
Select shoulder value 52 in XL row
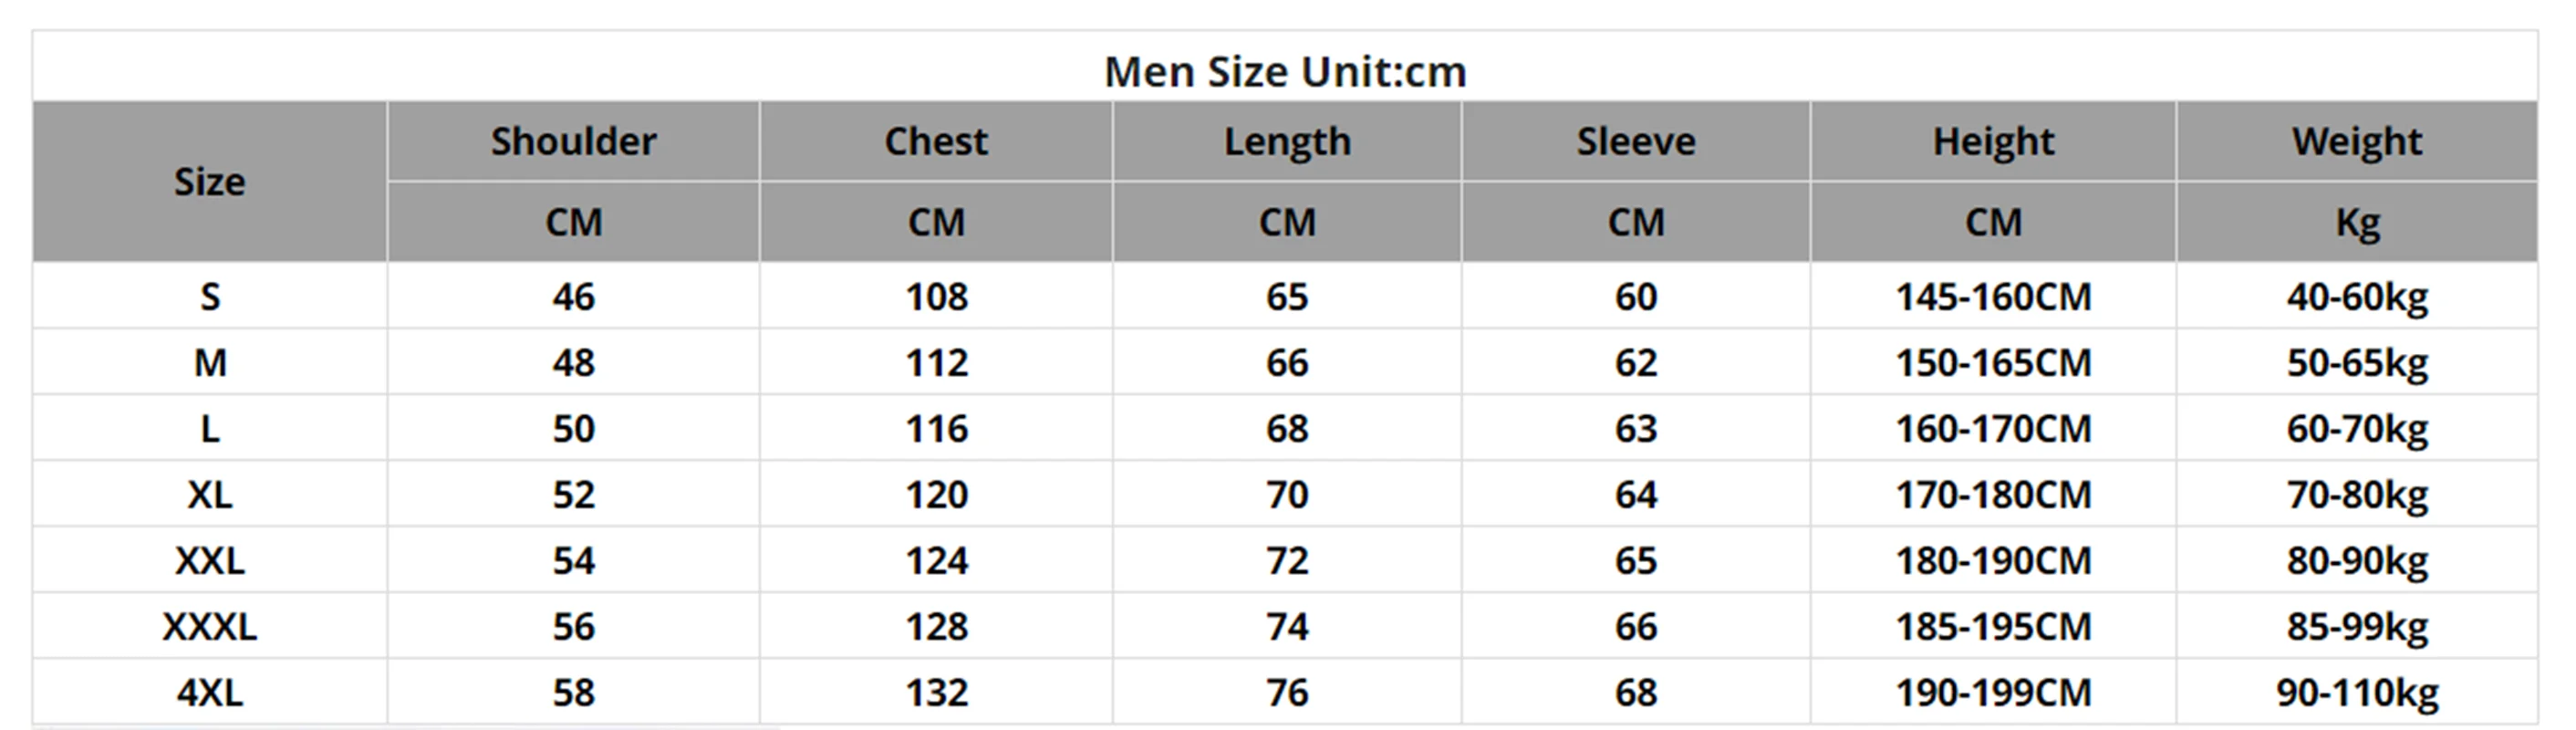point(573,495)
